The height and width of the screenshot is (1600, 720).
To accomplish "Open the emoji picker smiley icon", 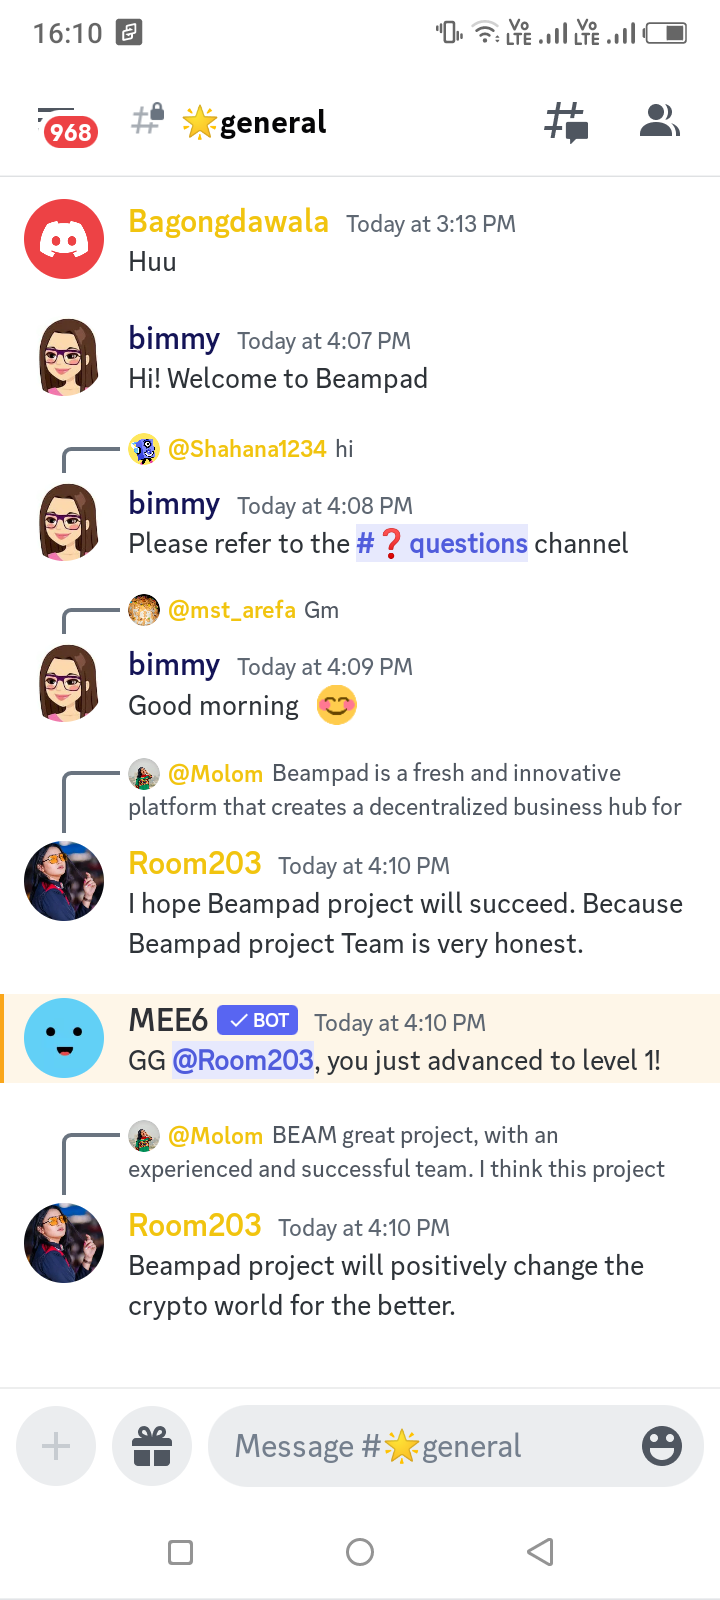I will (x=661, y=1446).
